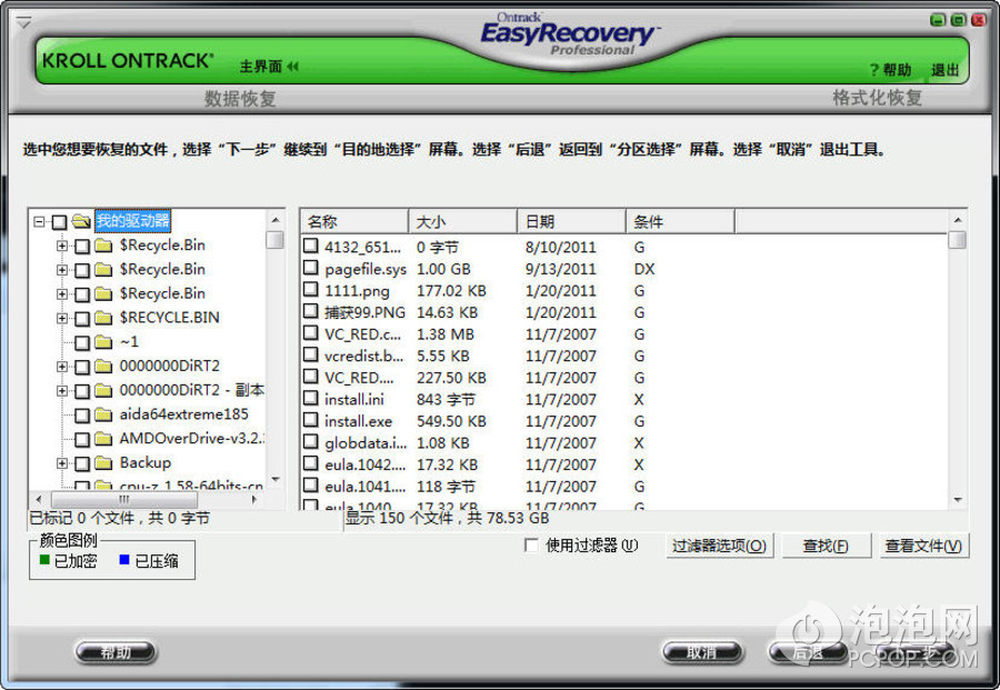Click file list scroll up arrow
This screenshot has width=1000, height=690.
[x=957, y=220]
